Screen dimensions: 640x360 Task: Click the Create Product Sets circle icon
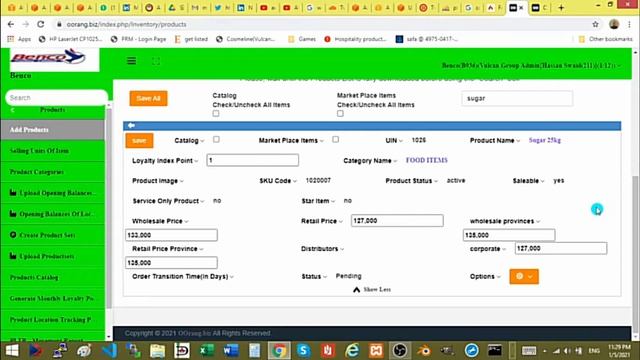pos(13,235)
